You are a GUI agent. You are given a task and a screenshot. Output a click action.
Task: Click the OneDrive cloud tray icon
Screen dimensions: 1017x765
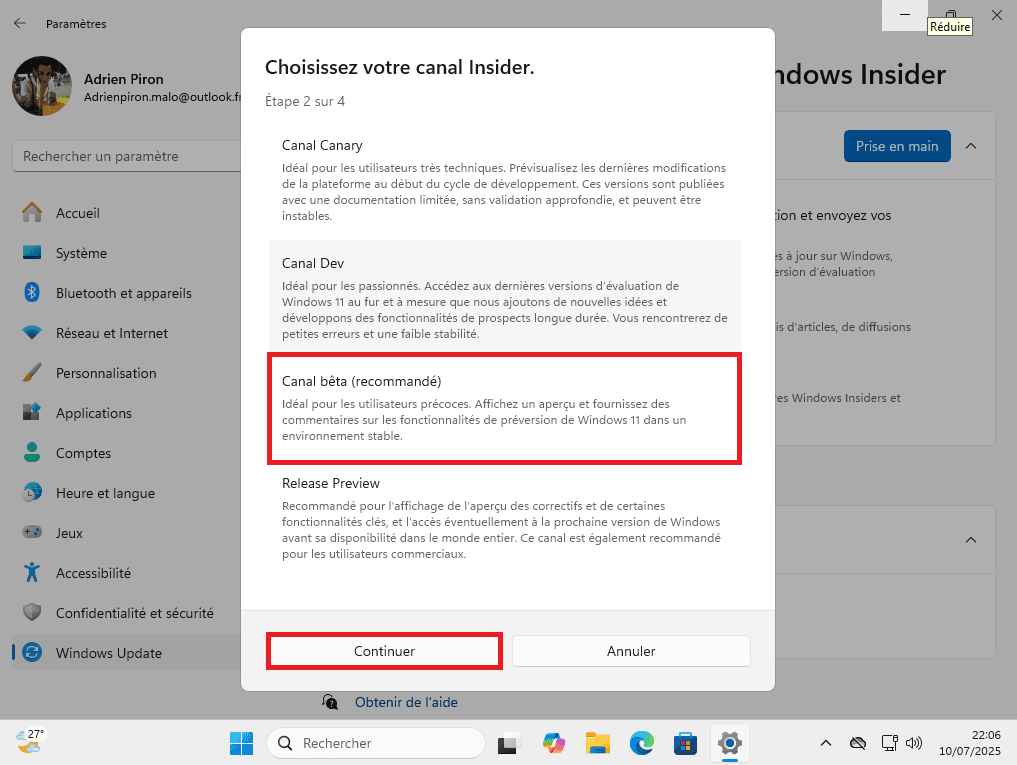858,743
